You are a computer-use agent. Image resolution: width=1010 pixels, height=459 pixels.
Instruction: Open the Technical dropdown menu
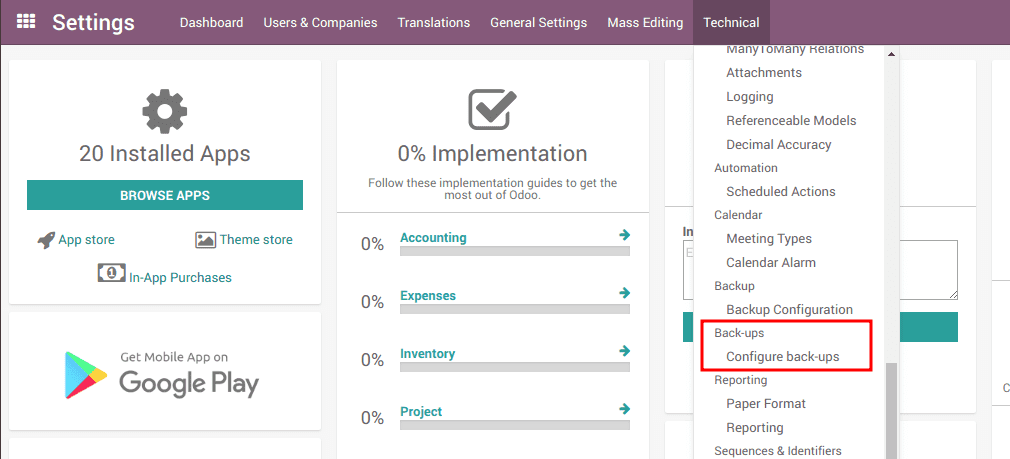(730, 22)
